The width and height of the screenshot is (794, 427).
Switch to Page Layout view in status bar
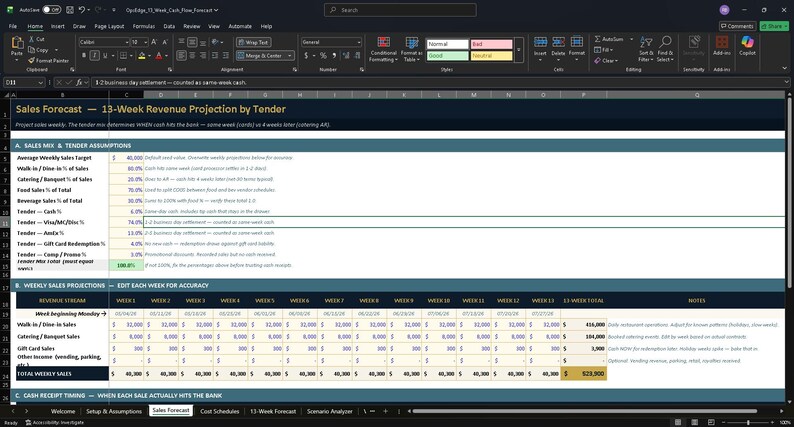695,422
